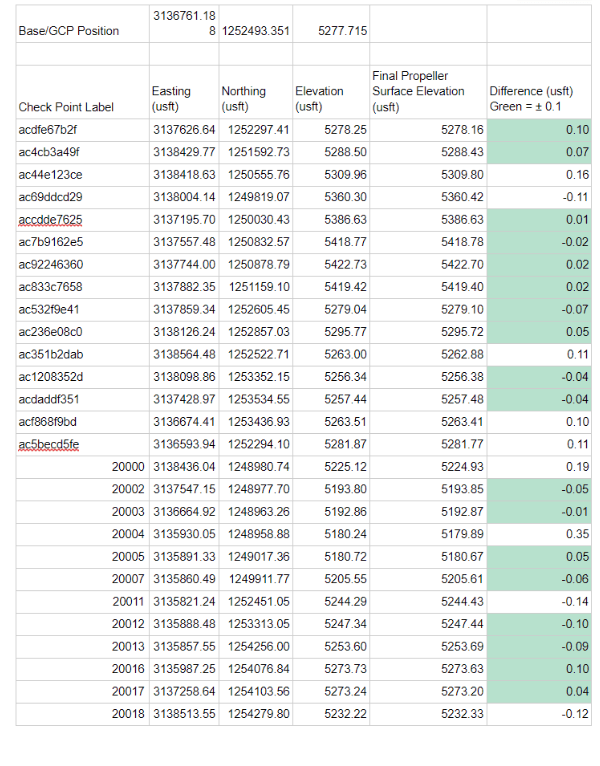
Task: Select check point number 20000 cell
Action: pyautogui.click(x=129, y=466)
